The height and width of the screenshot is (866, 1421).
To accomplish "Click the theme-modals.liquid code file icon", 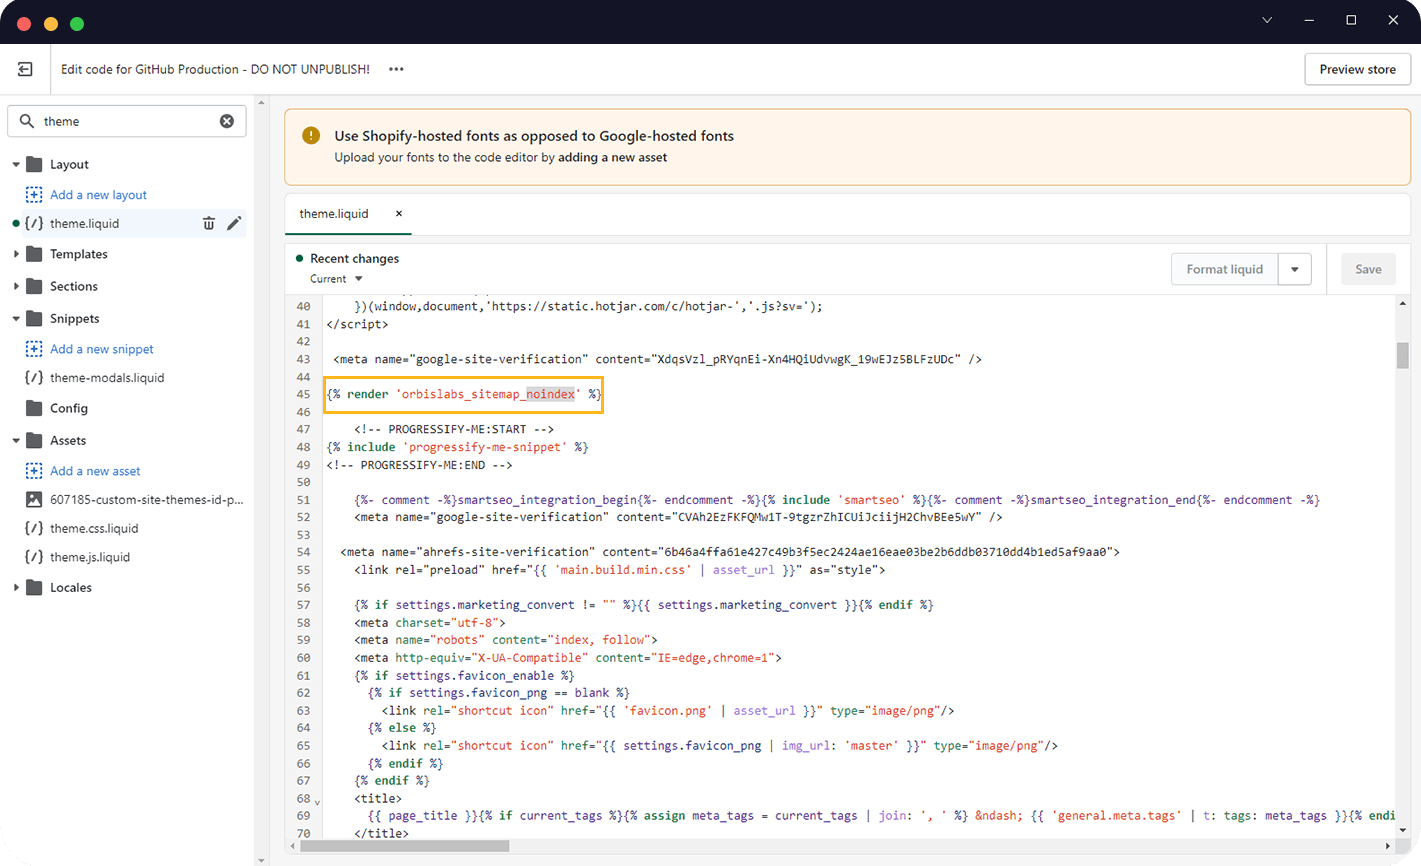I will [34, 378].
